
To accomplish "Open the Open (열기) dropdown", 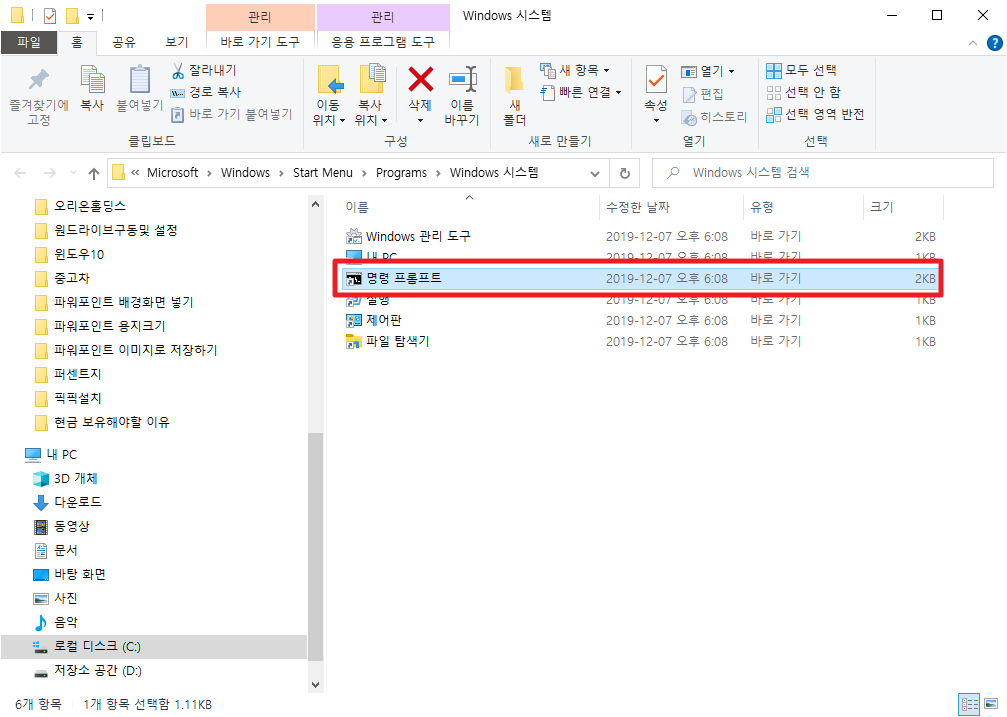I will coord(708,71).
